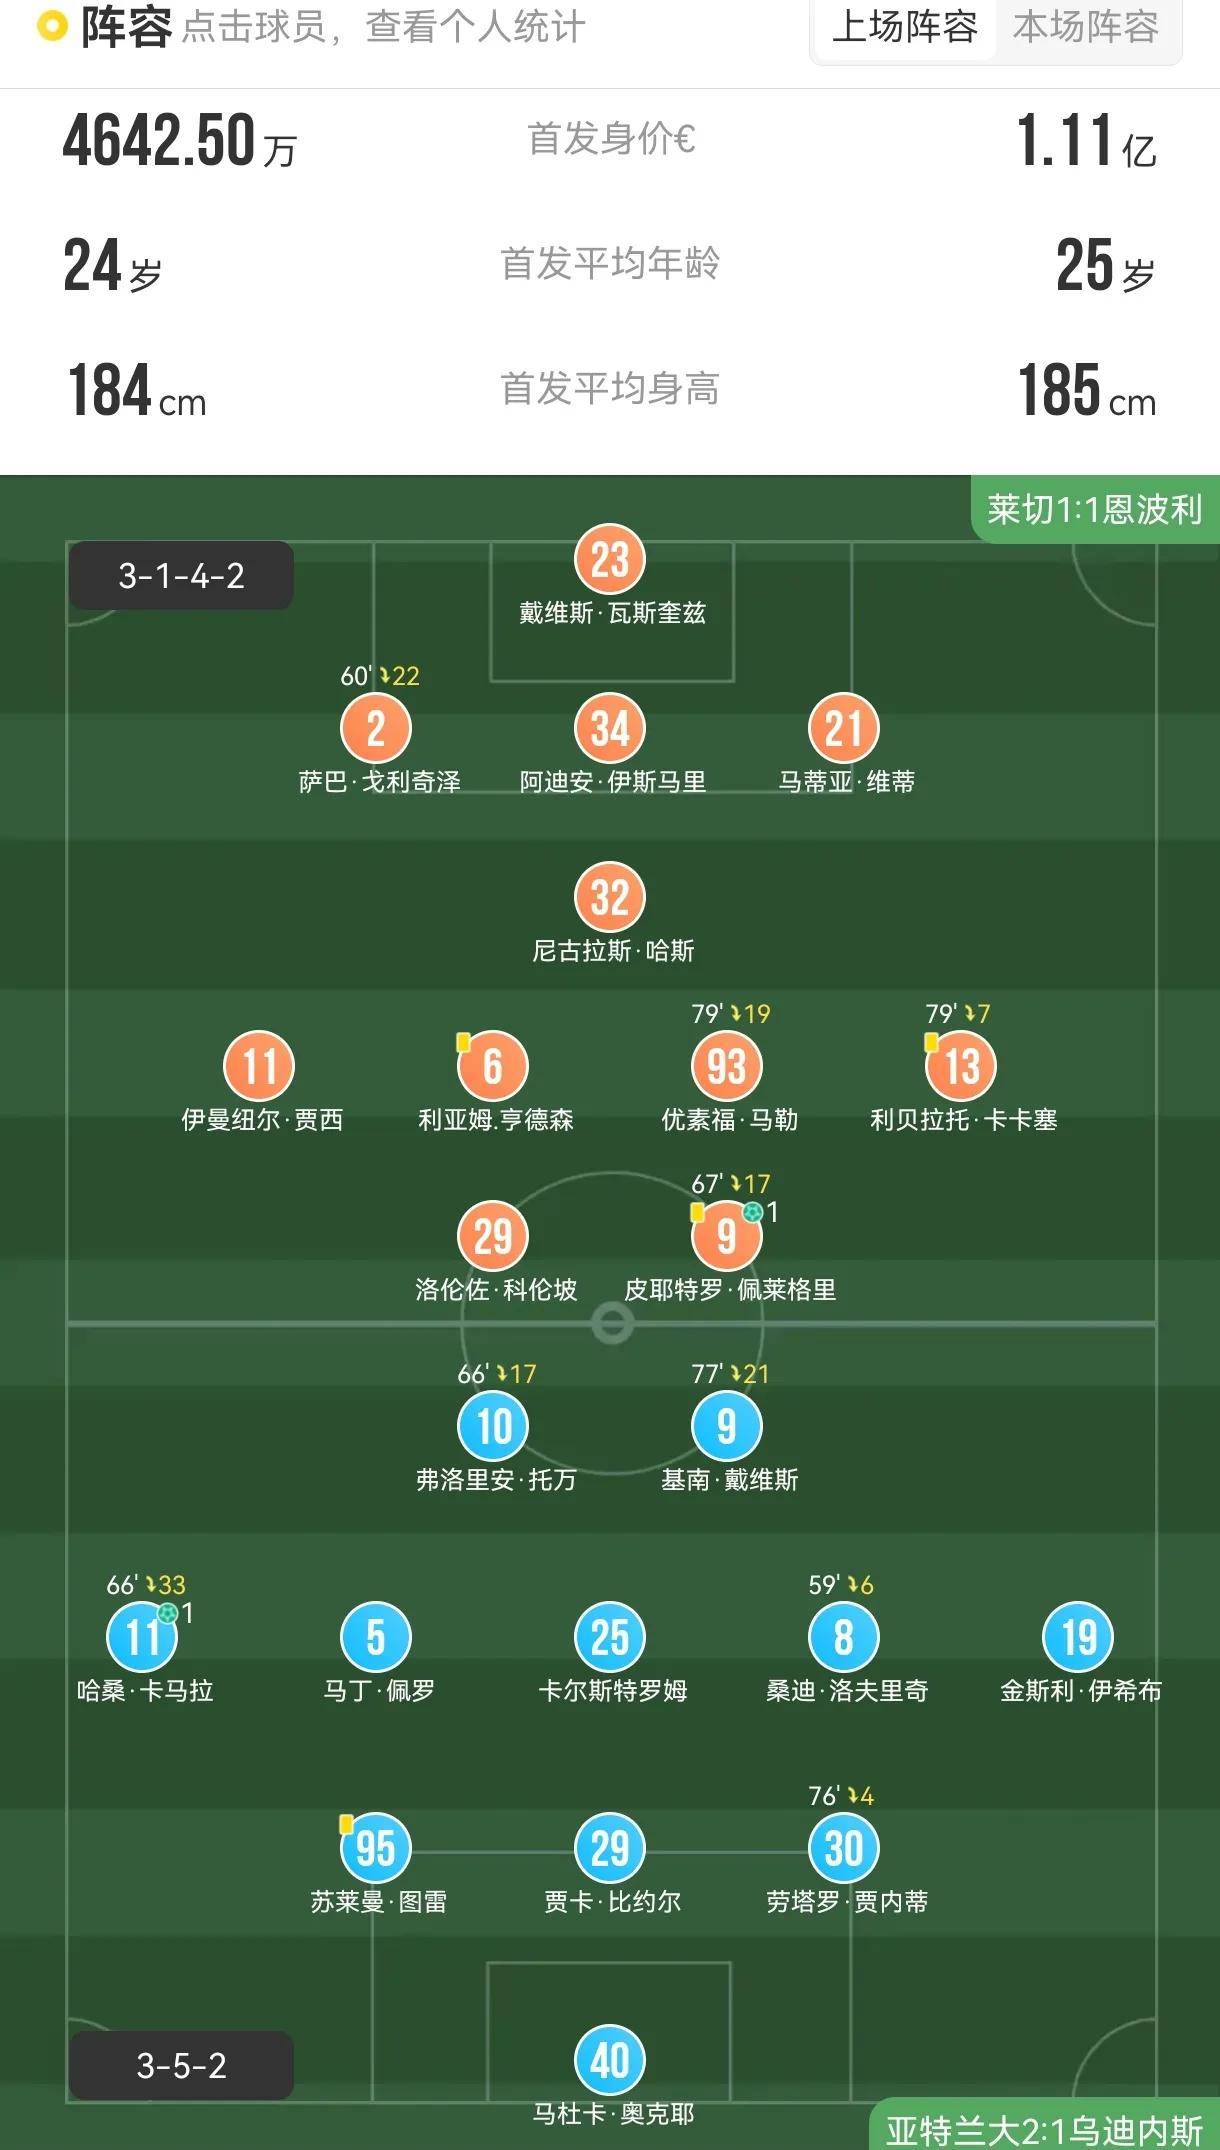Select blue number 11 哈桑·卡马拉

pos(142,1637)
